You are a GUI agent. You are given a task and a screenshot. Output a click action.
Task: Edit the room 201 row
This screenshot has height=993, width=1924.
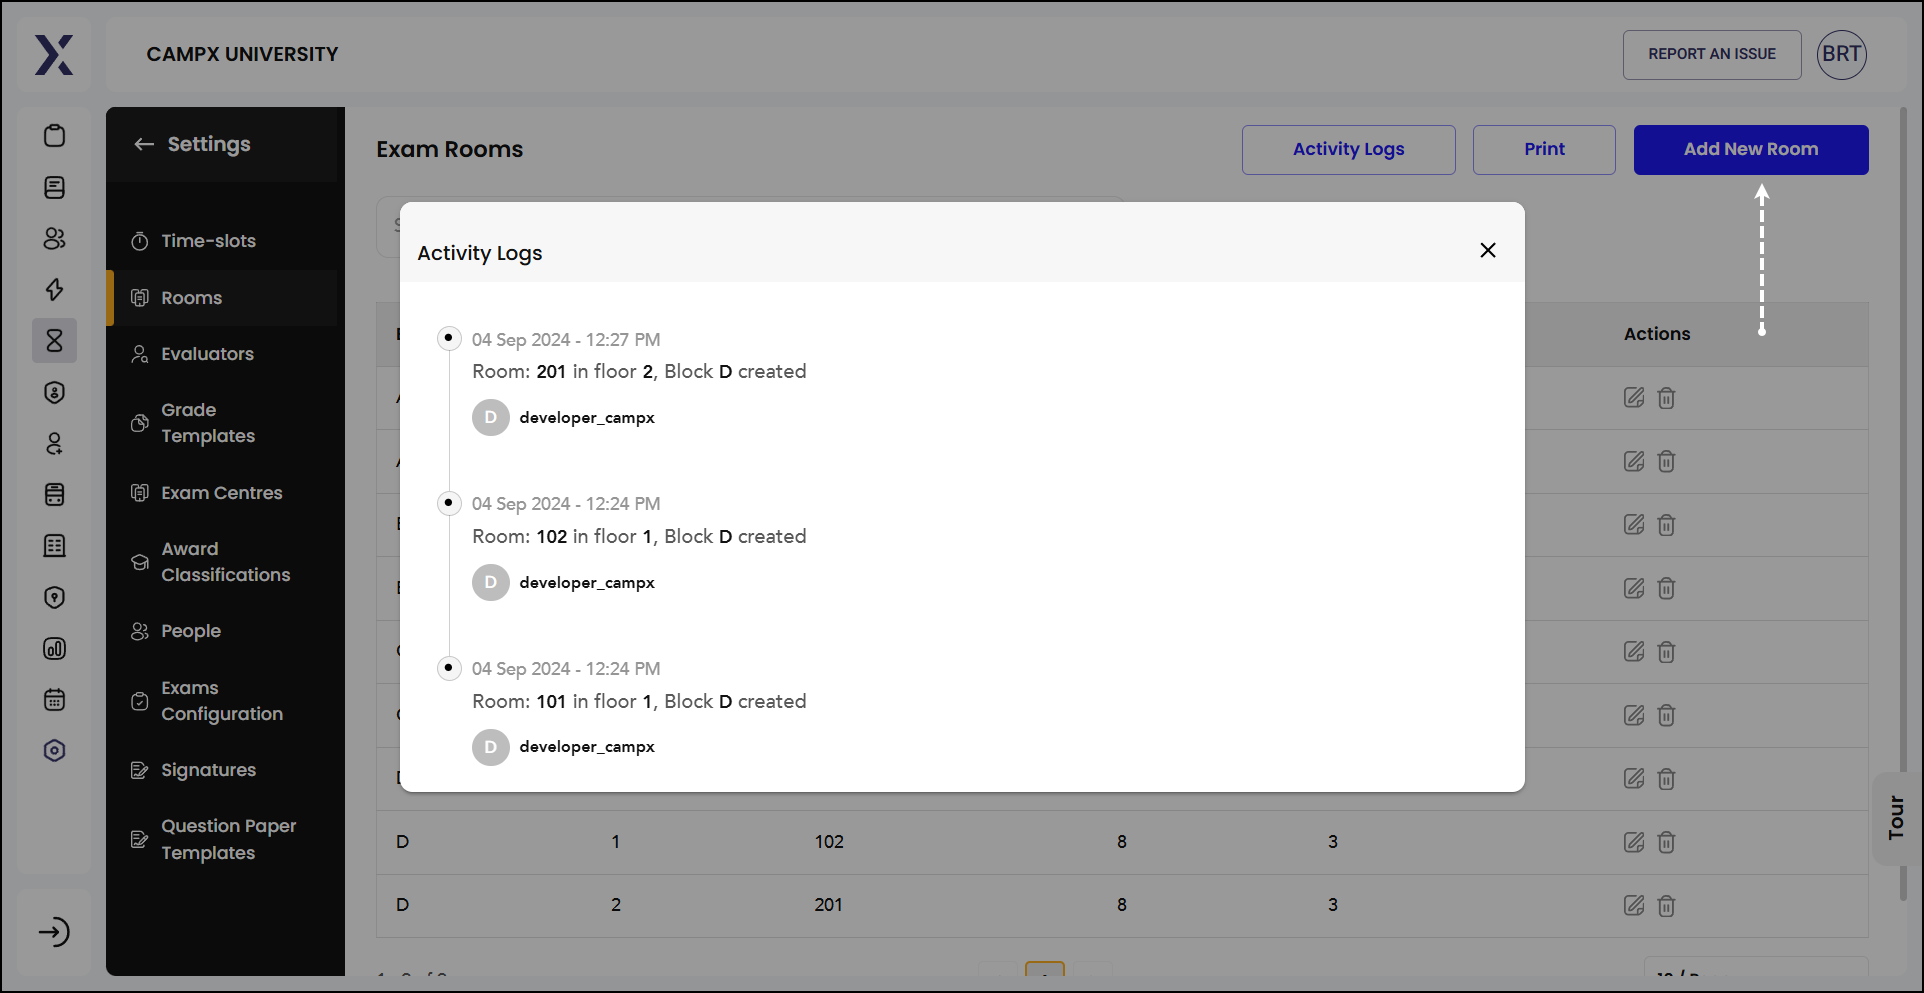tap(1634, 905)
